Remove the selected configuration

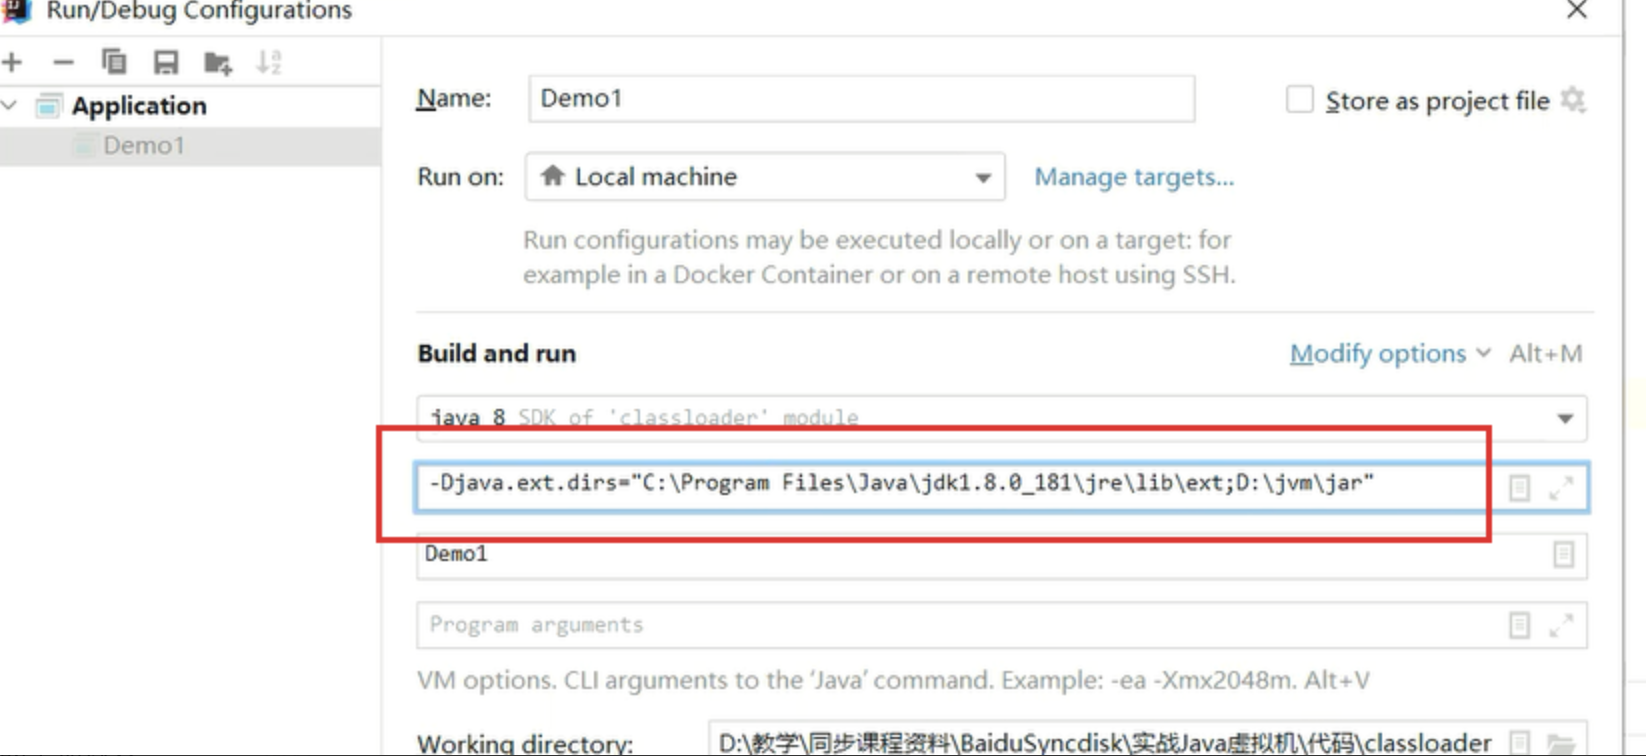(x=63, y=63)
